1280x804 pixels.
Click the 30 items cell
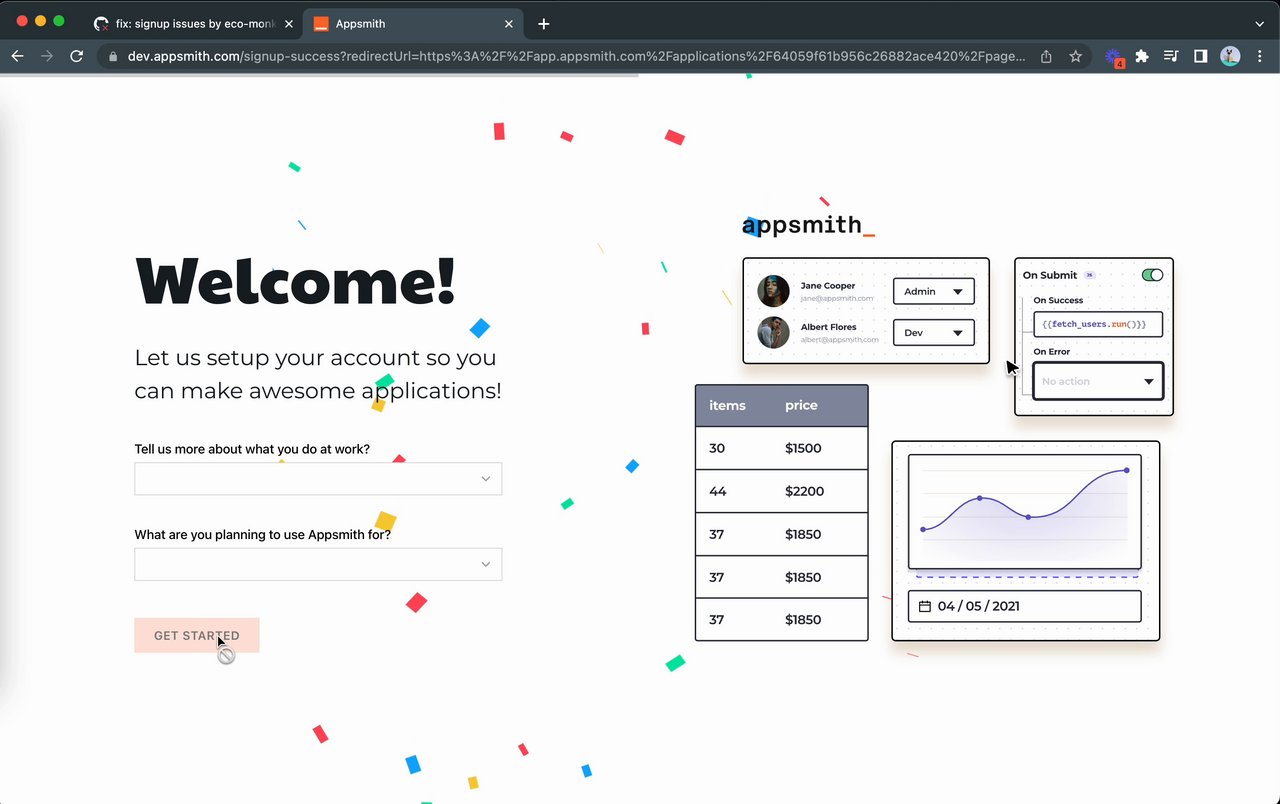pos(716,448)
